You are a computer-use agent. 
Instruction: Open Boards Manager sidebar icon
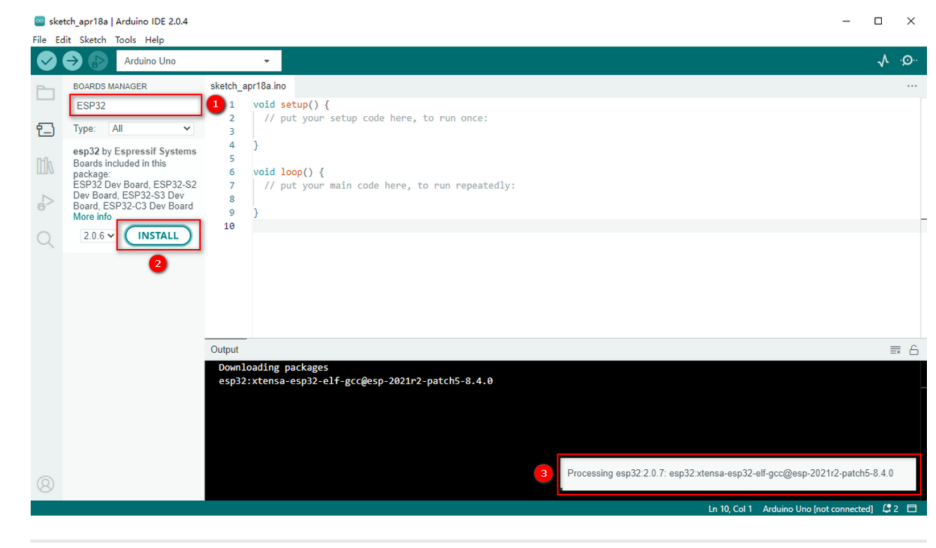pyautogui.click(x=45, y=130)
